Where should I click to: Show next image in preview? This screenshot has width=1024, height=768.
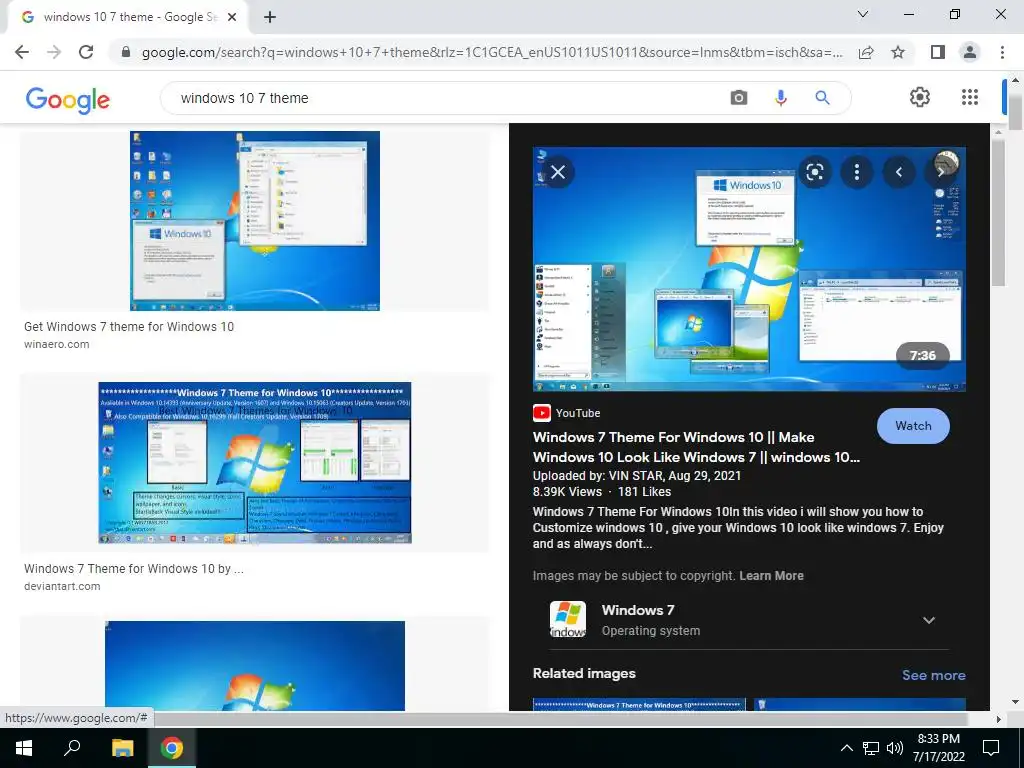pyautogui.click(x=940, y=172)
